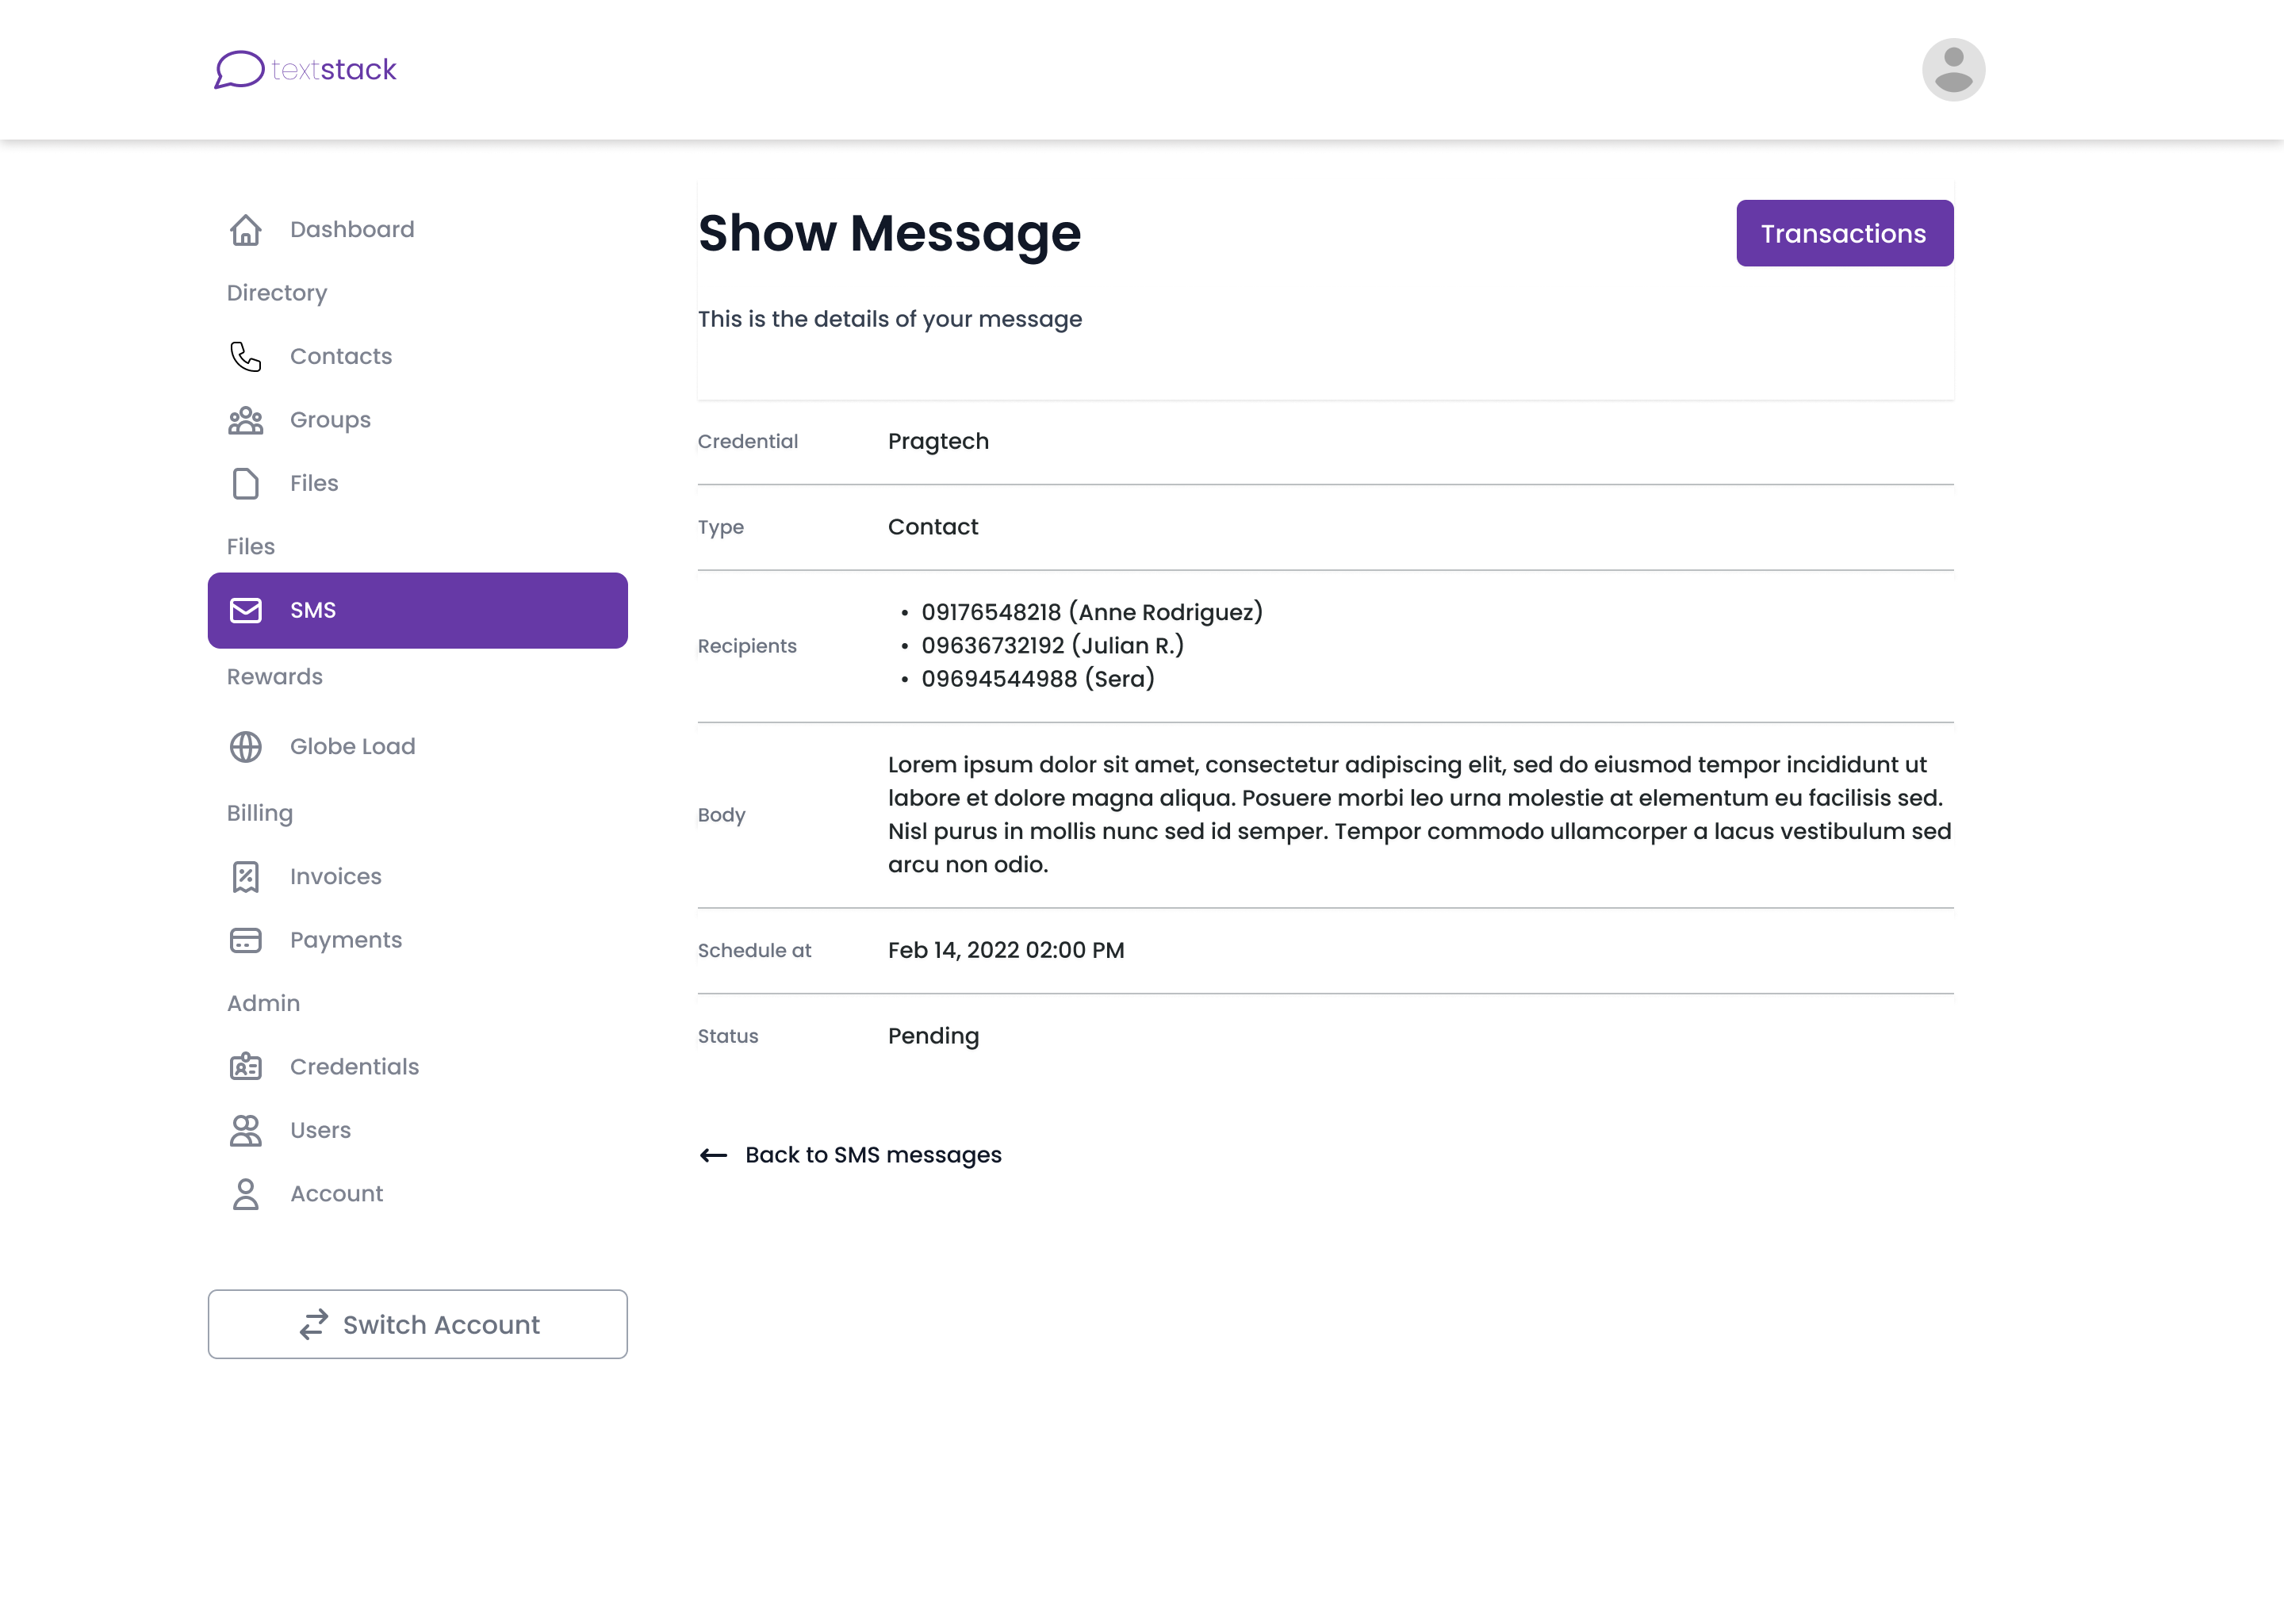Select the Account person icon
The height and width of the screenshot is (1624, 2284).
point(245,1193)
